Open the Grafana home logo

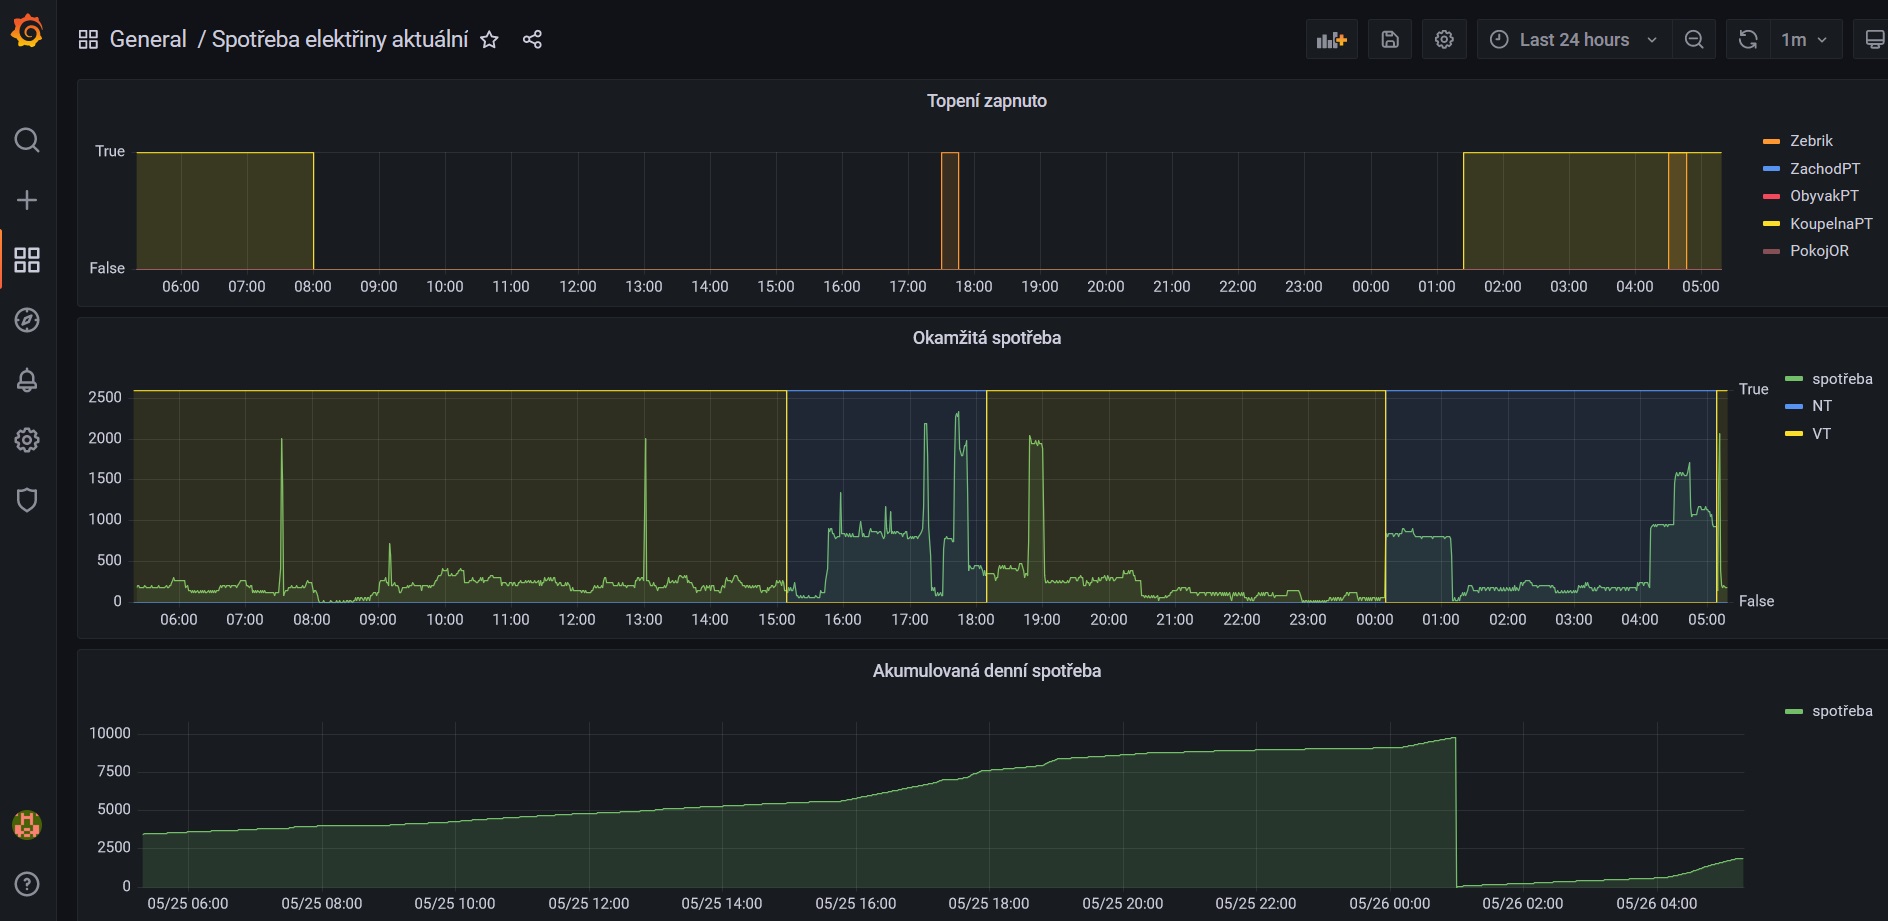click(27, 32)
